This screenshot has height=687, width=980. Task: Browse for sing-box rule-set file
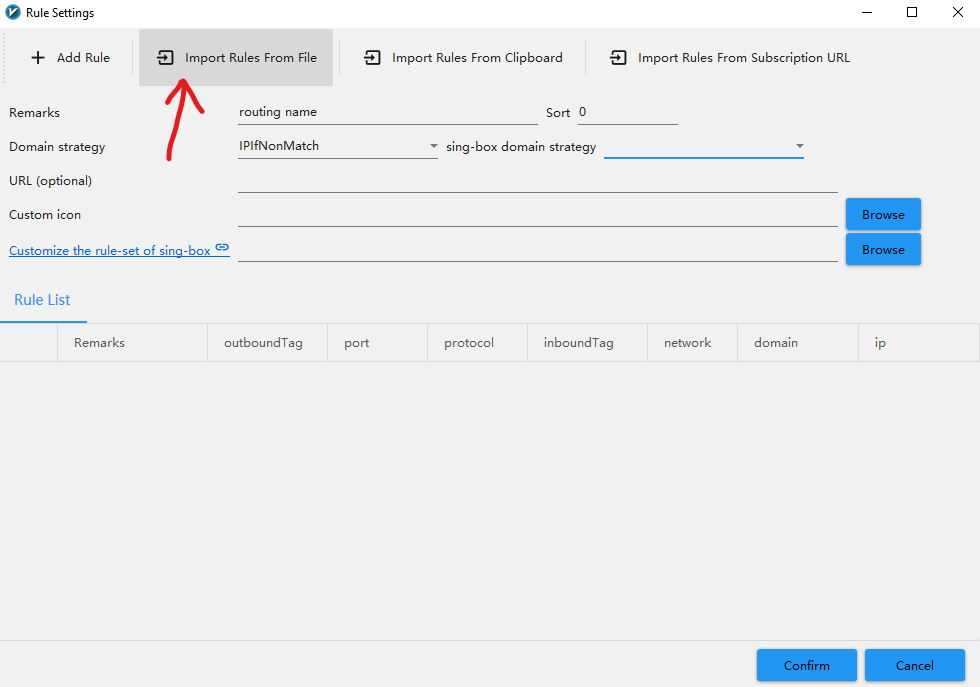click(882, 250)
